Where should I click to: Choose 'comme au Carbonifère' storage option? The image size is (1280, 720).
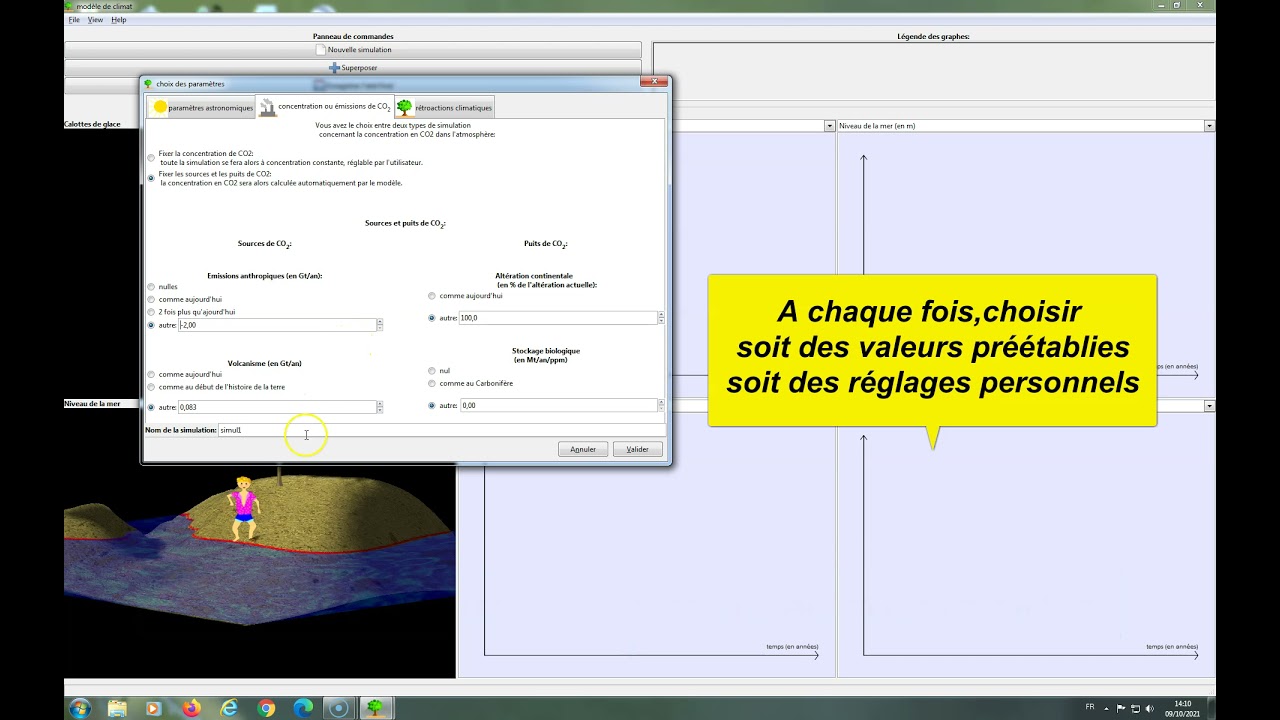pos(432,384)
